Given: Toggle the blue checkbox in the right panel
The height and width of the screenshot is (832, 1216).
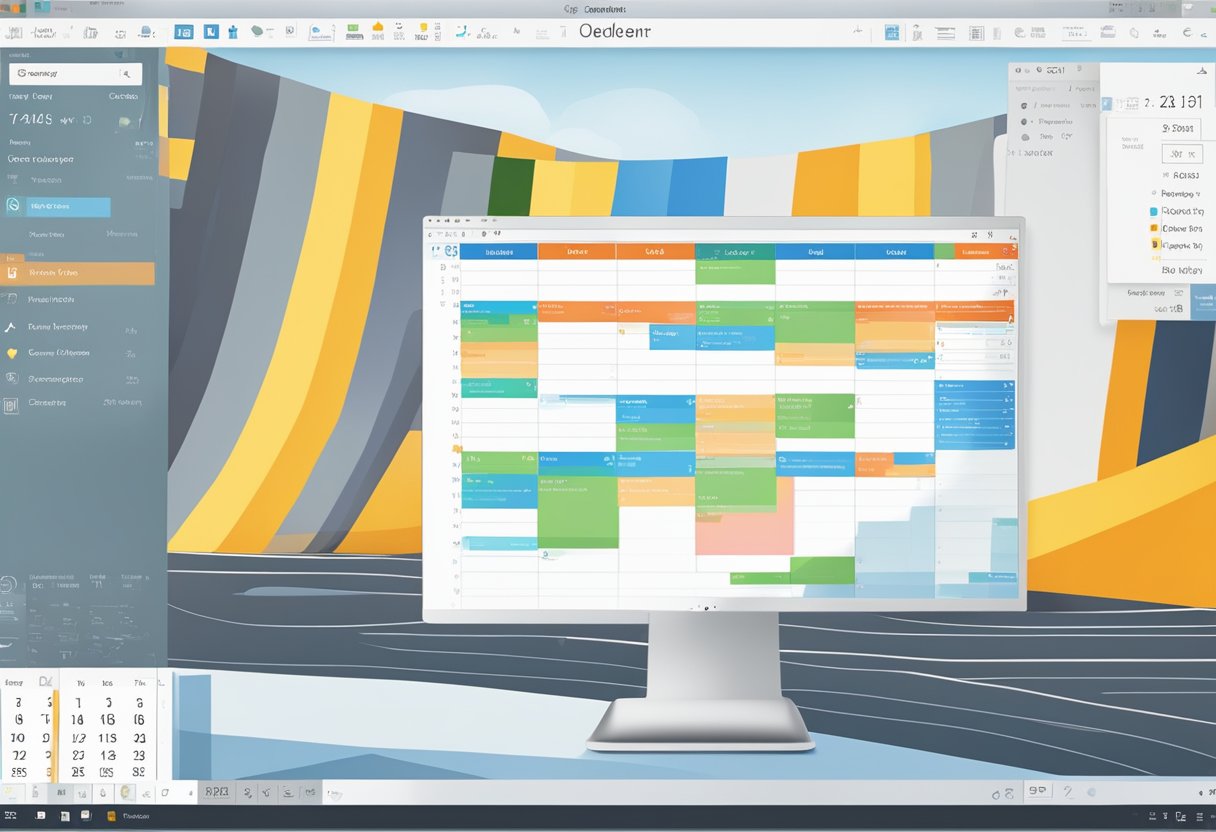Looking at the screenshot, I should (x=1153, y=212).
